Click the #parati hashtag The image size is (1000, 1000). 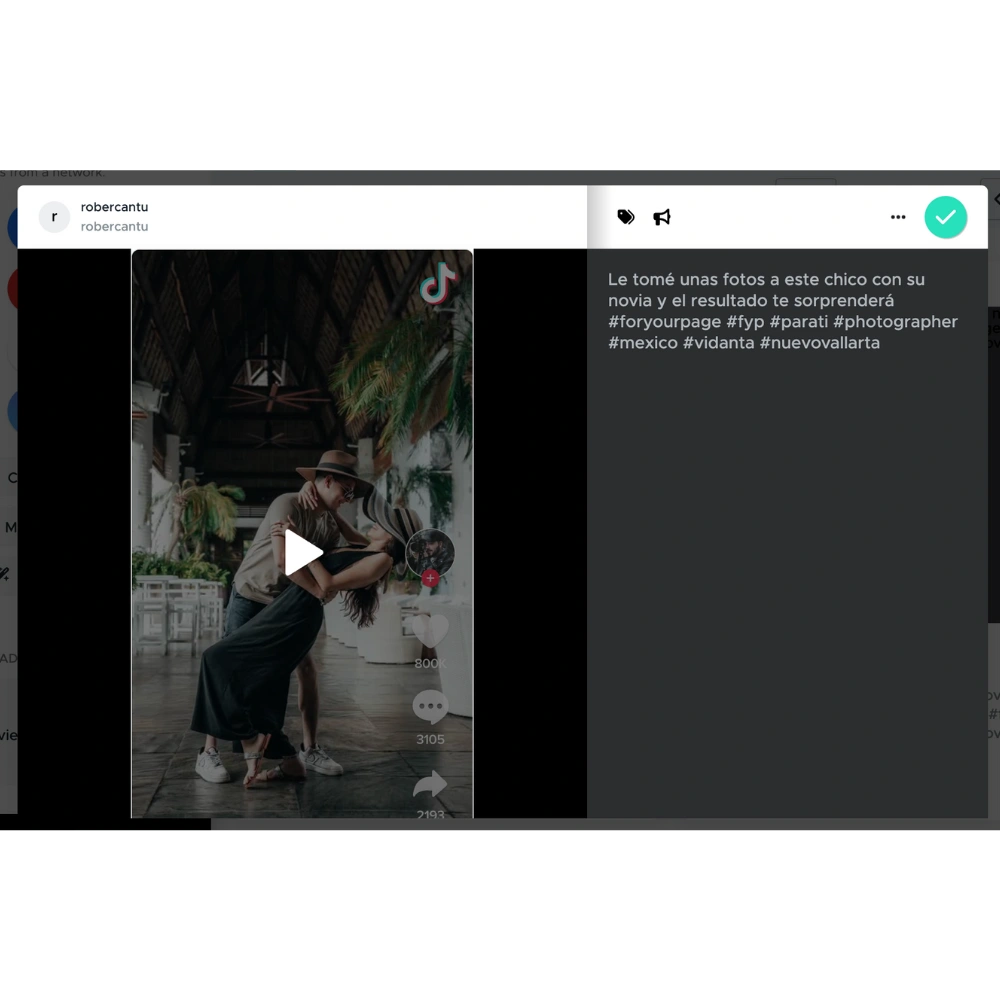click(x=799, y=321)
